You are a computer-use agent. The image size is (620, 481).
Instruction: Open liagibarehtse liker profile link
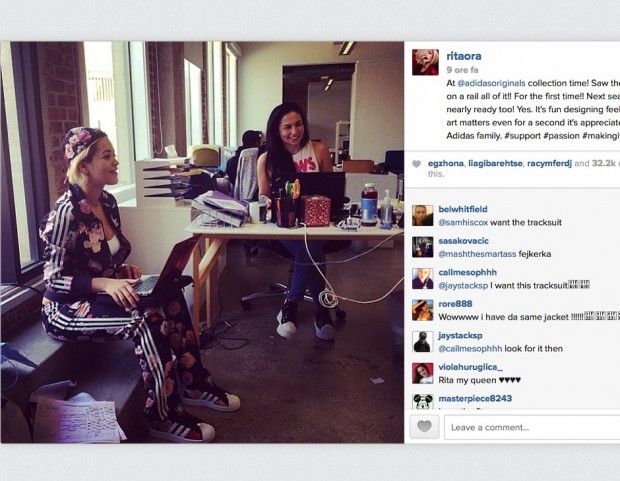(x=495, y=163)
